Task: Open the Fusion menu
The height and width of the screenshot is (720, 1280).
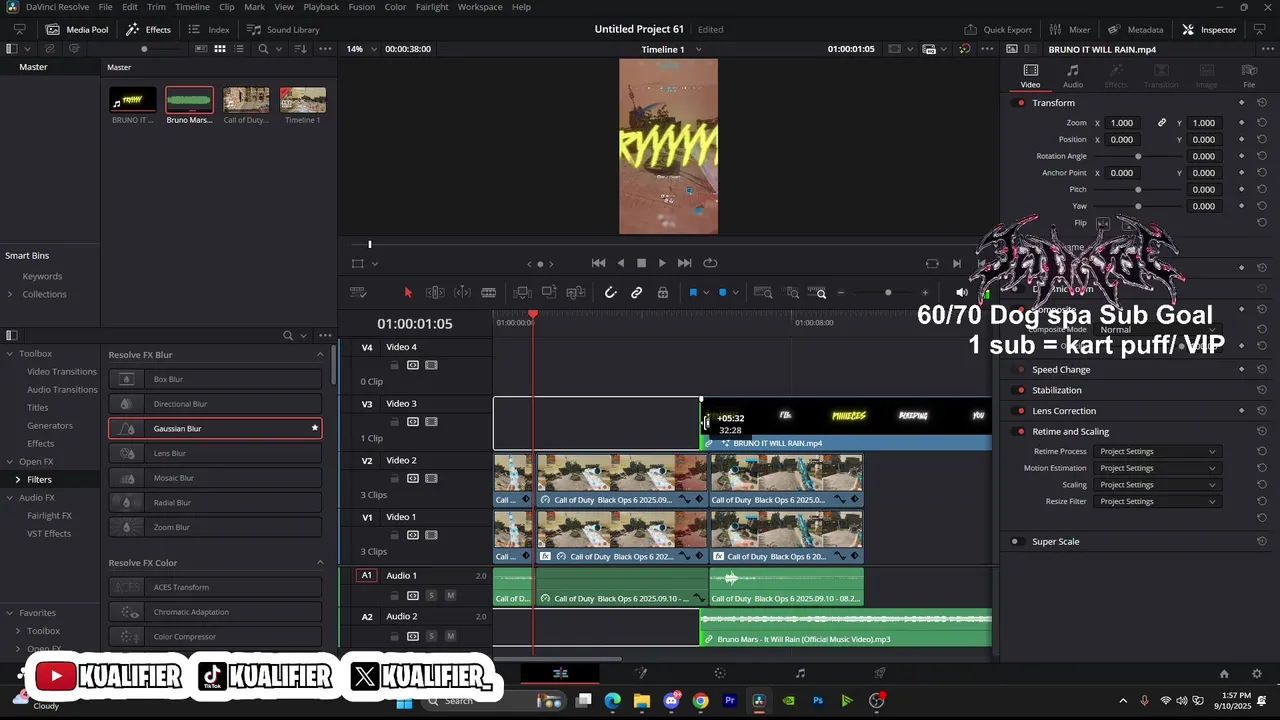Action: pos(362,7)
